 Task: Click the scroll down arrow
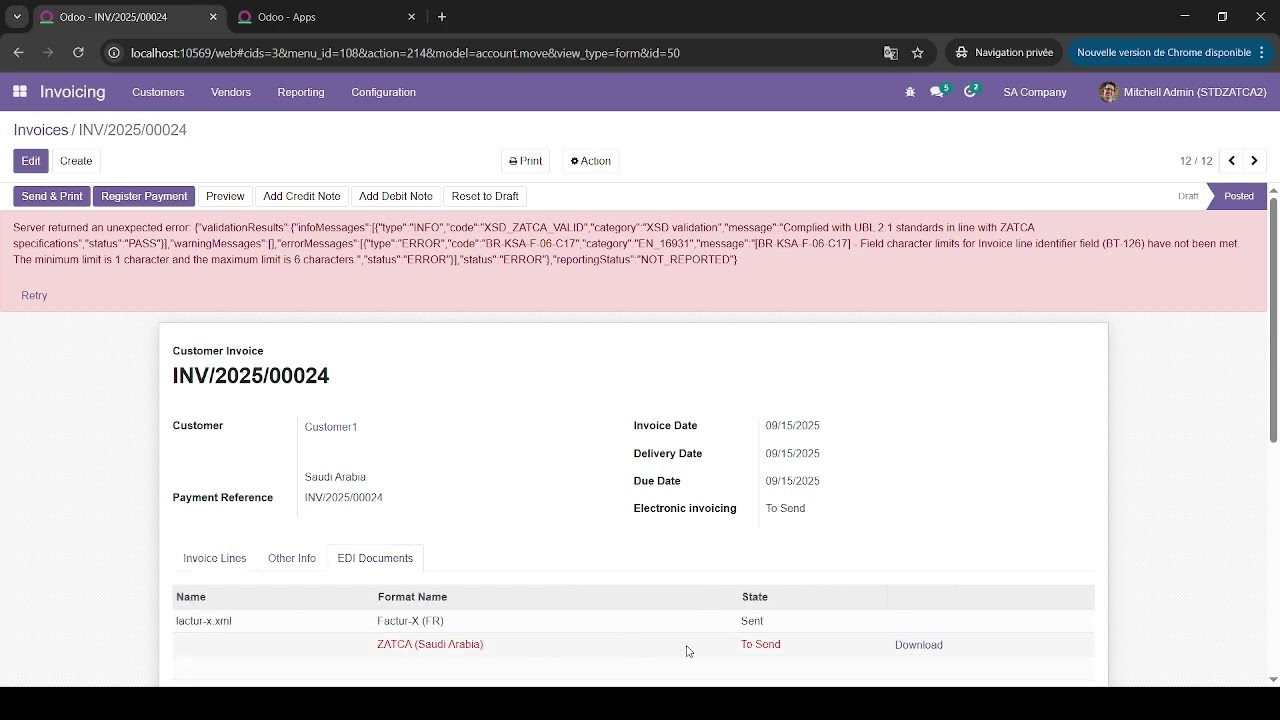click(x=1273, y=679)
